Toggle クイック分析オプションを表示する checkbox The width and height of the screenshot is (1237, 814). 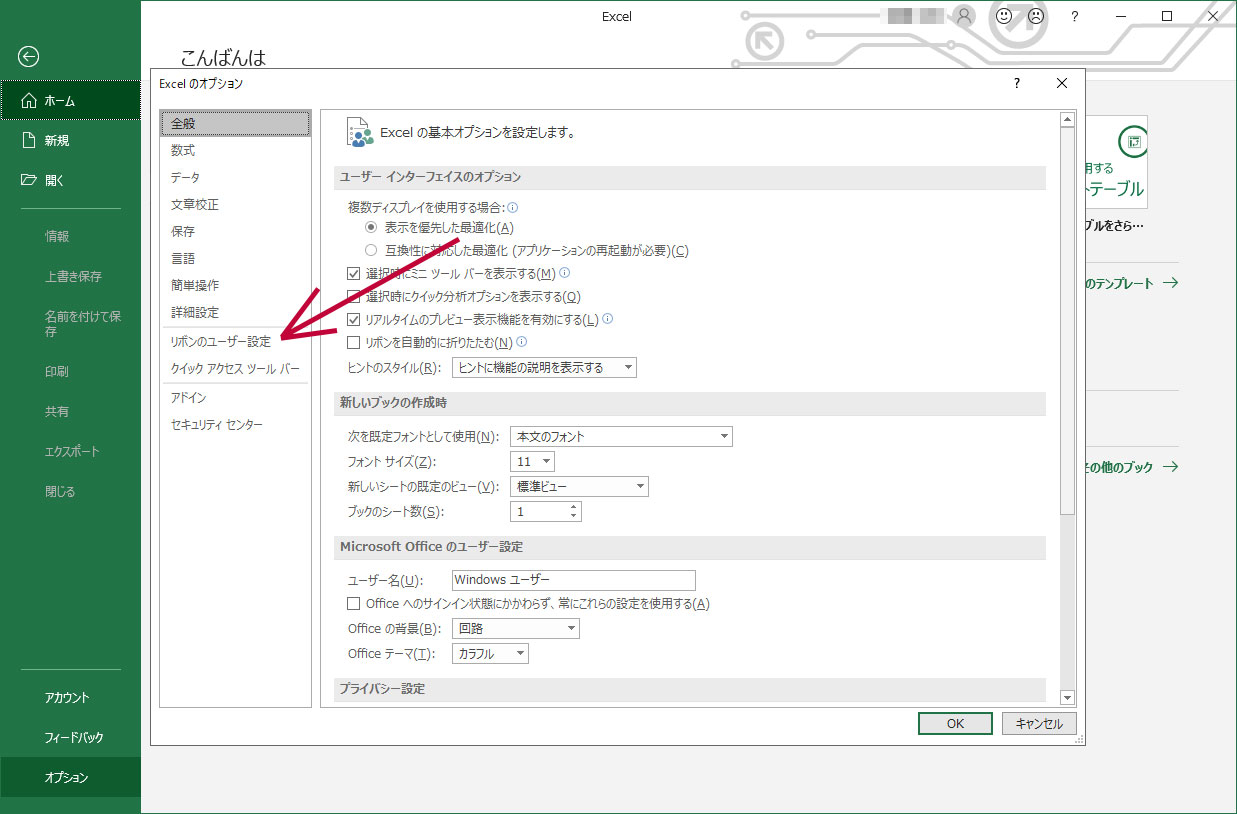[x=353, y=297]
